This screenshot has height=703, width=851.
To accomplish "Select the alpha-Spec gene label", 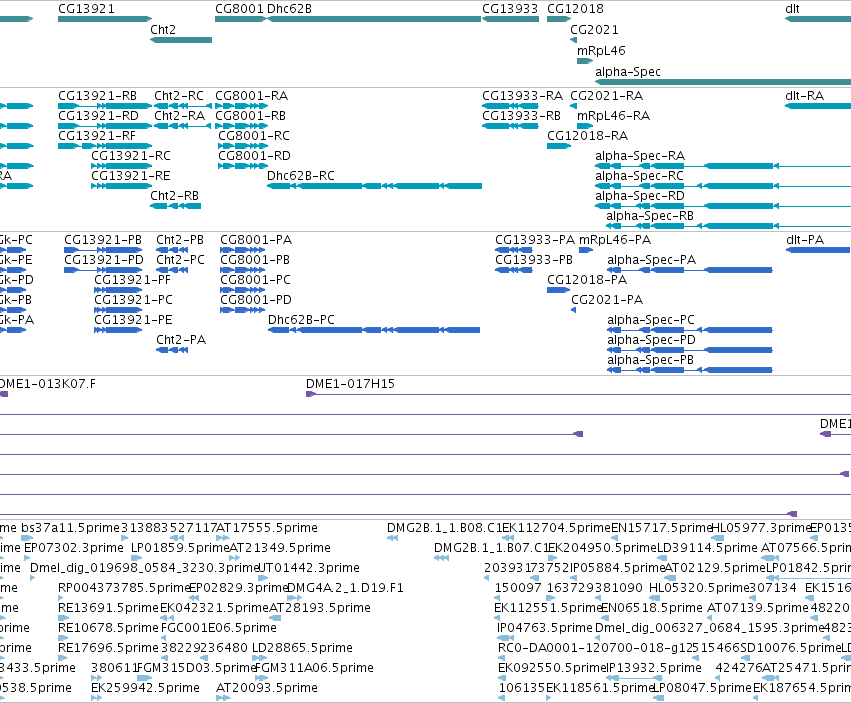I will coord(628,72).
